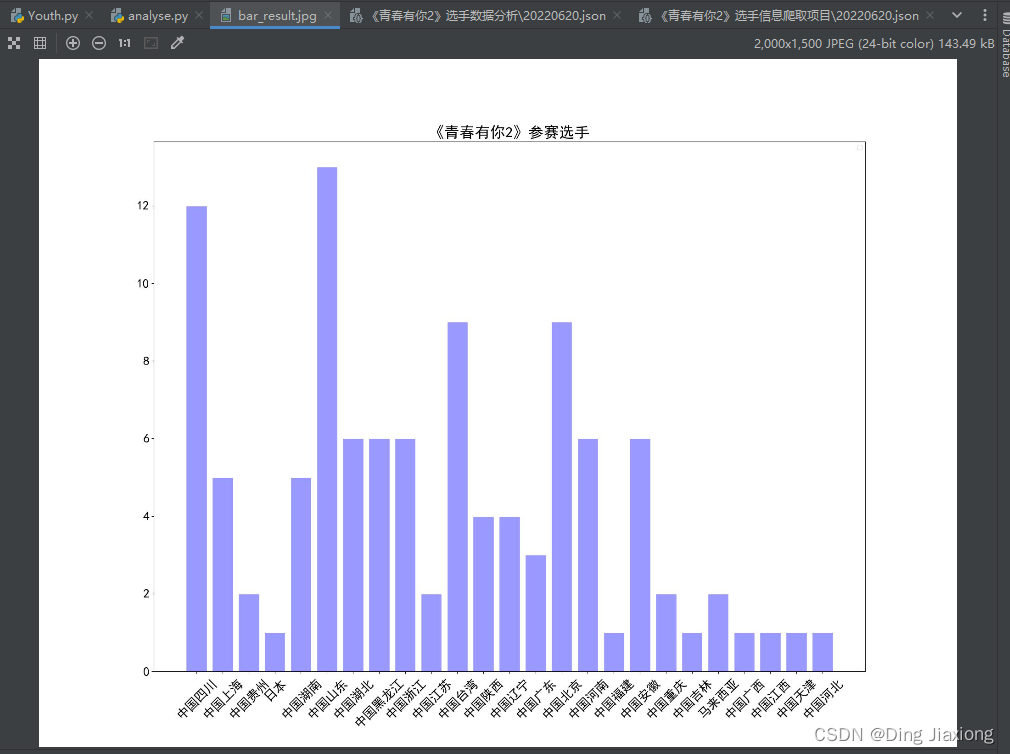Click the 中国四川 bar in chart
1010x754 pixels.
point(196,438)
